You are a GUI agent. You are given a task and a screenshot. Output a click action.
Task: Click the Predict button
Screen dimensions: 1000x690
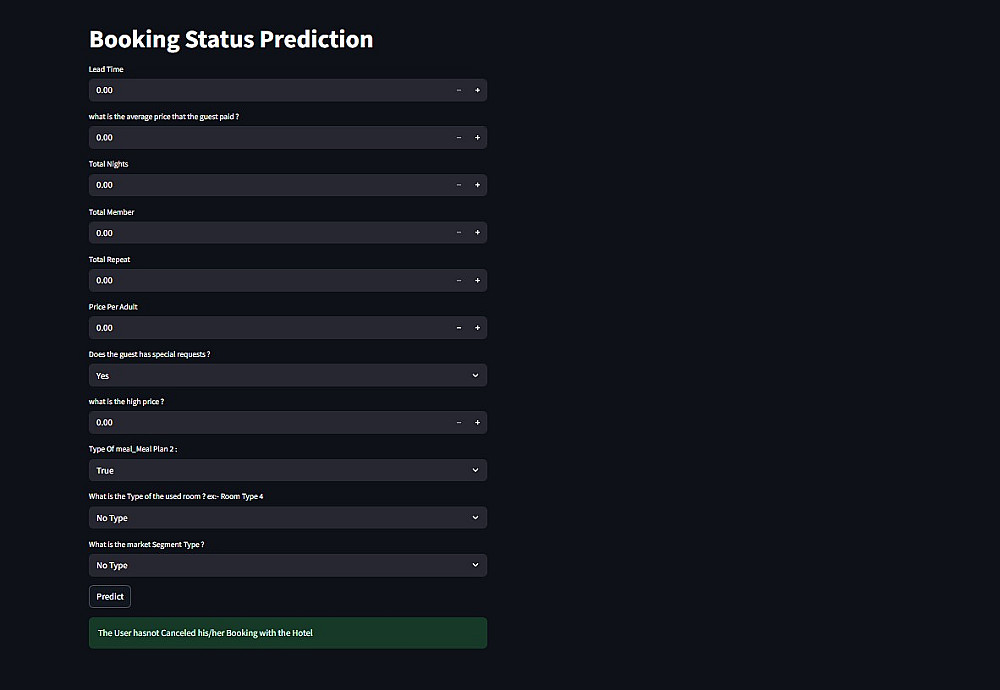(x=110, y=596)
